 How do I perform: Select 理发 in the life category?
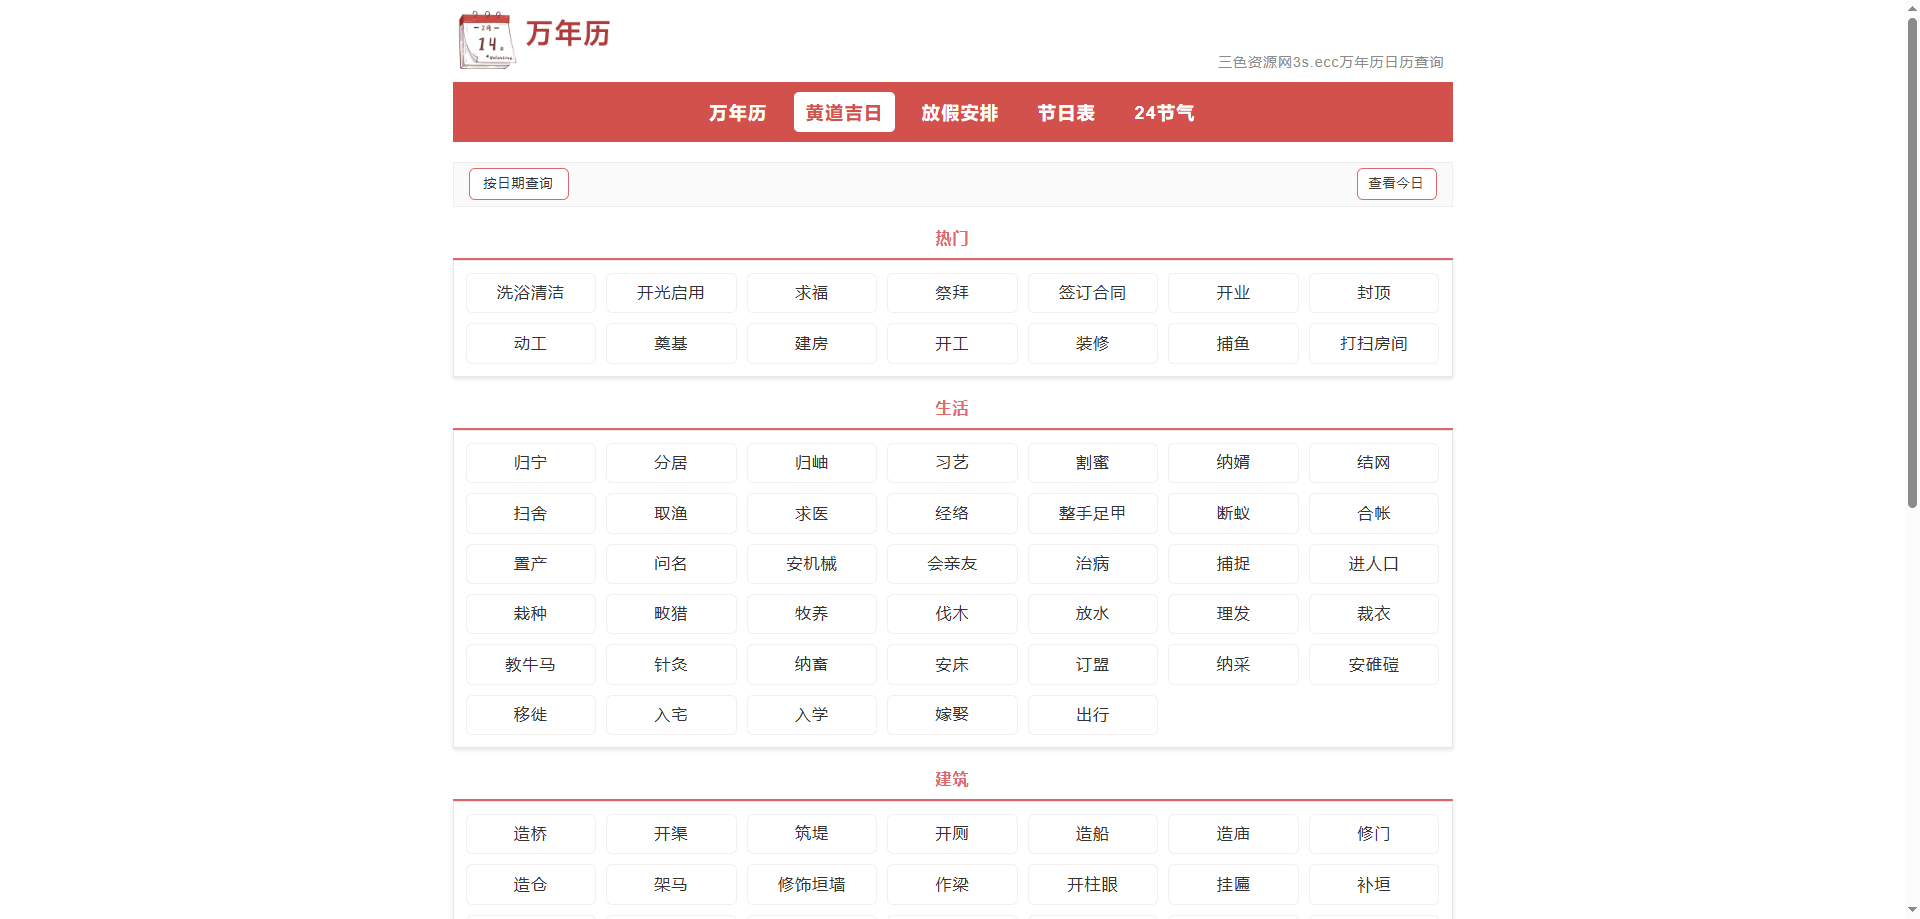1233,613
